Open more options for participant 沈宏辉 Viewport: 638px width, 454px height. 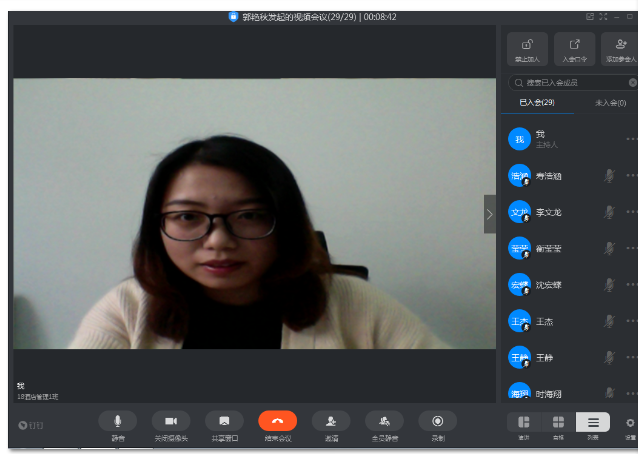(x=630, y=285)
